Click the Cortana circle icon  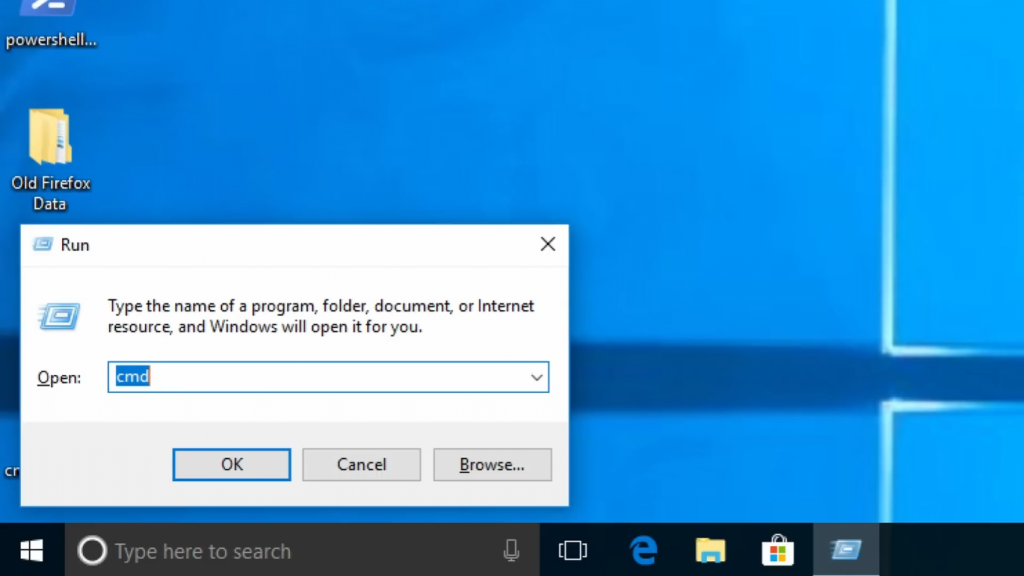click(92, 551)
